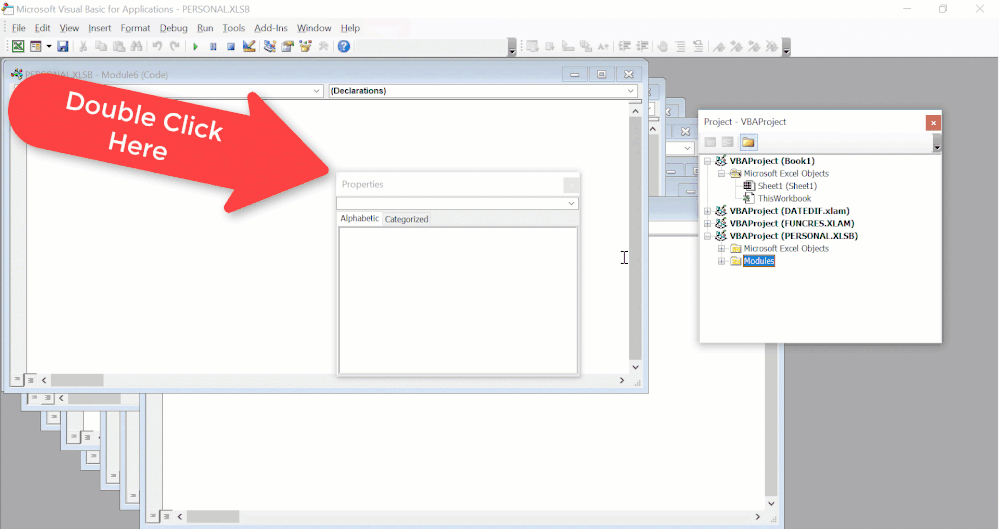
Task: Click the background code window's bottom scrollbar thumb
Action: [213, 516]
